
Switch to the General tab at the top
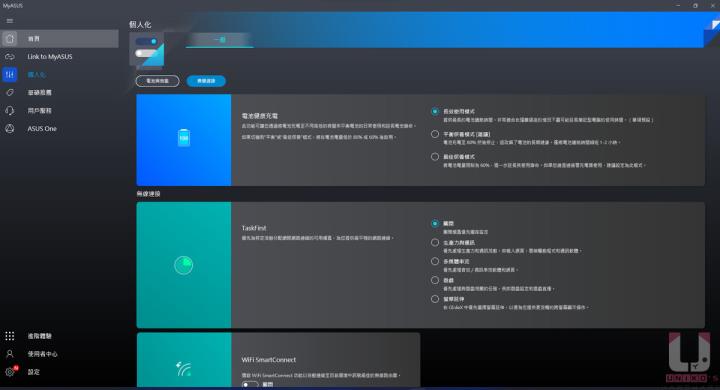219,40
